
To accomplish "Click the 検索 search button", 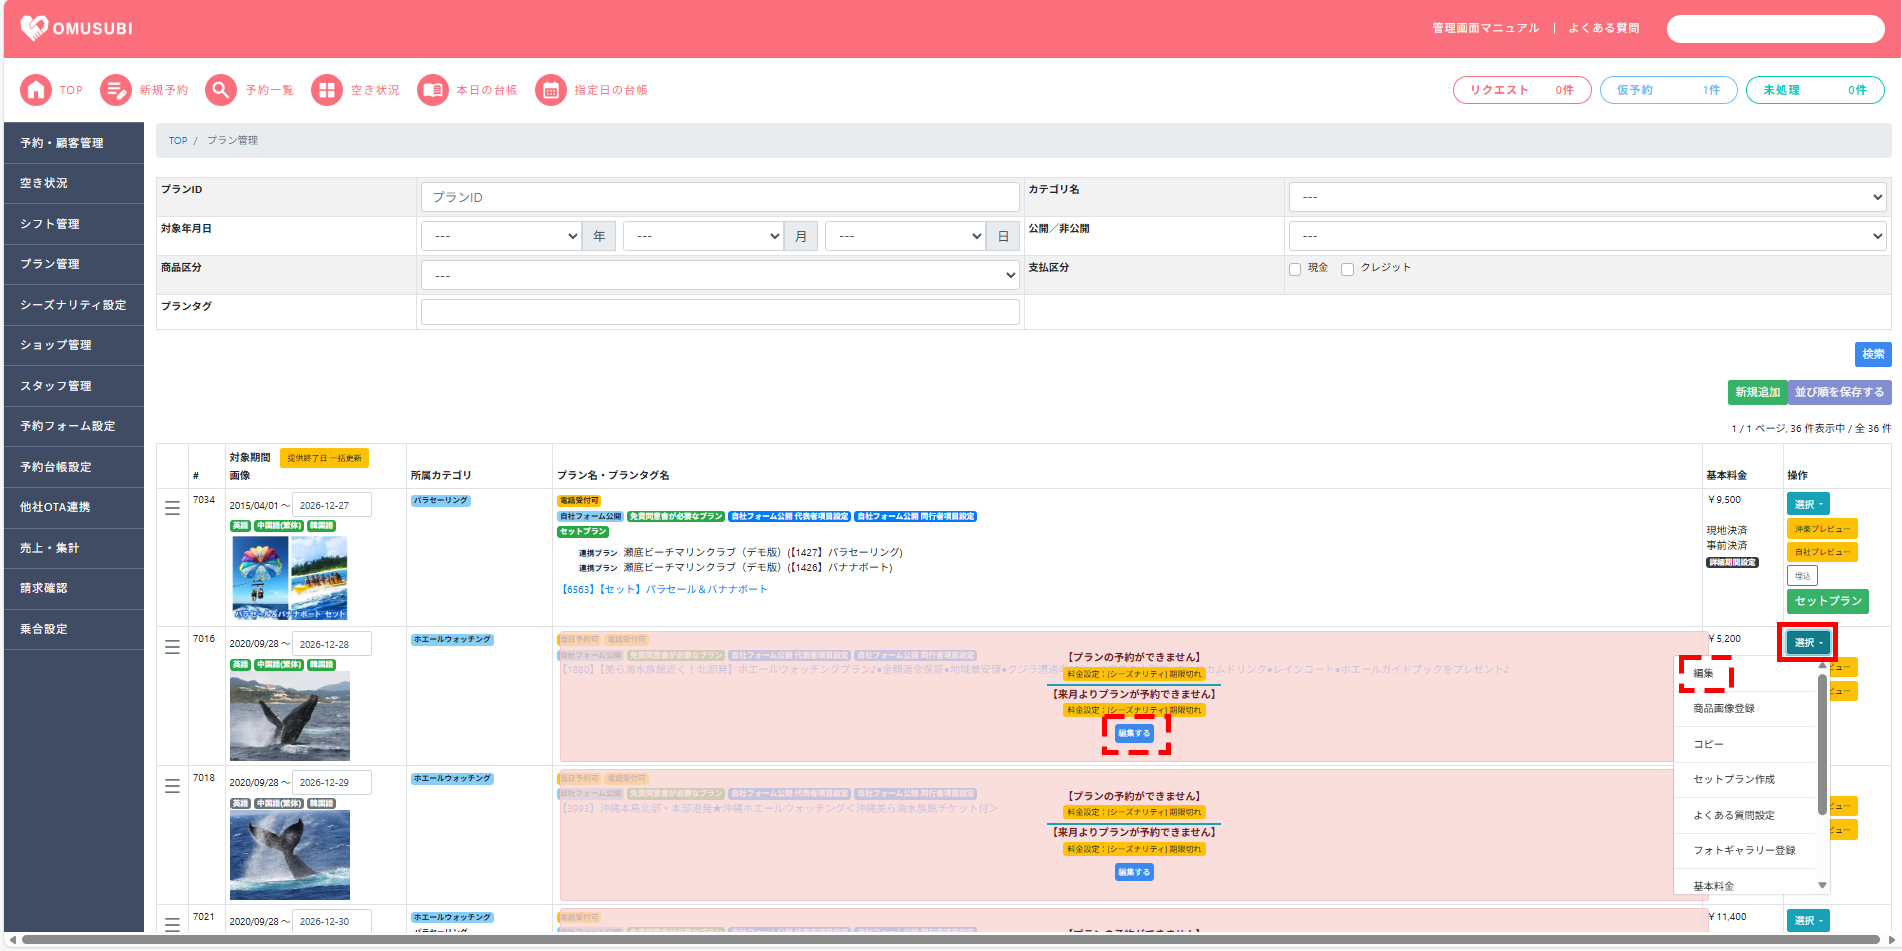I will (1872, 354).
